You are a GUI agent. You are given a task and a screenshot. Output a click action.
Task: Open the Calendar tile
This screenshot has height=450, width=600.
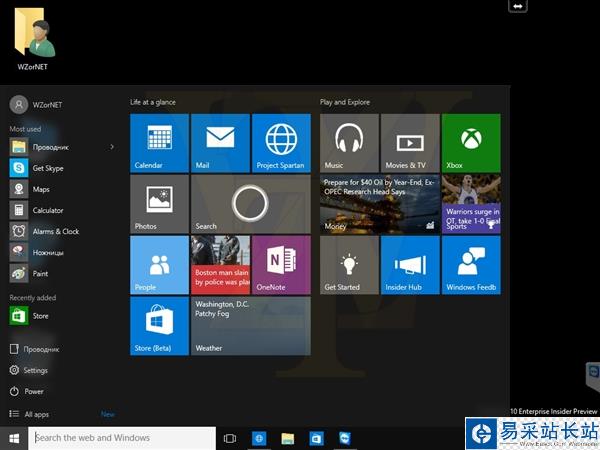pos(159,143)
